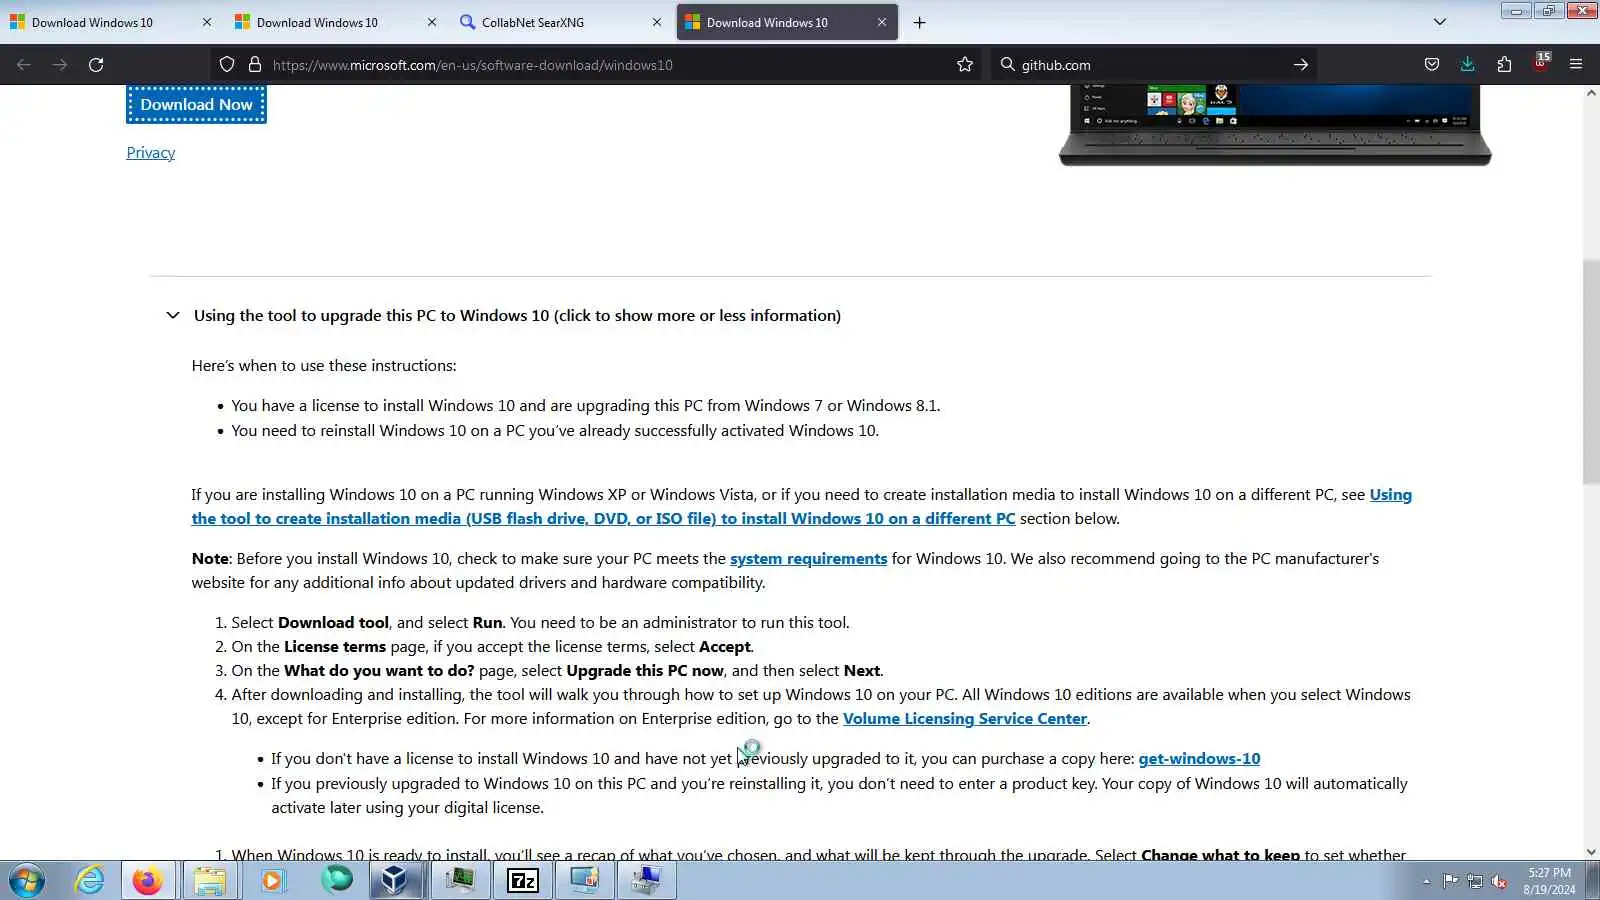Open the green globe app in taskbar

(x=337, y=880)
